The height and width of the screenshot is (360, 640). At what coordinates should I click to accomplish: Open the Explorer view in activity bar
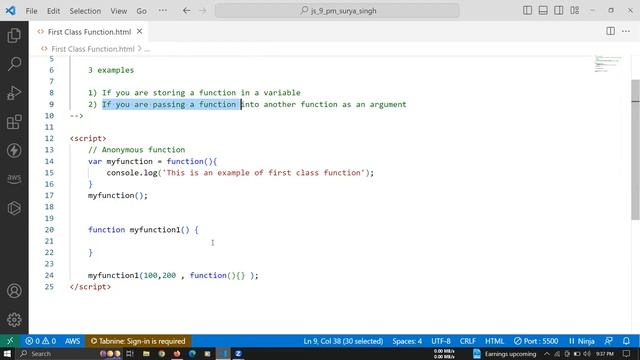click(x=14, y=36)
